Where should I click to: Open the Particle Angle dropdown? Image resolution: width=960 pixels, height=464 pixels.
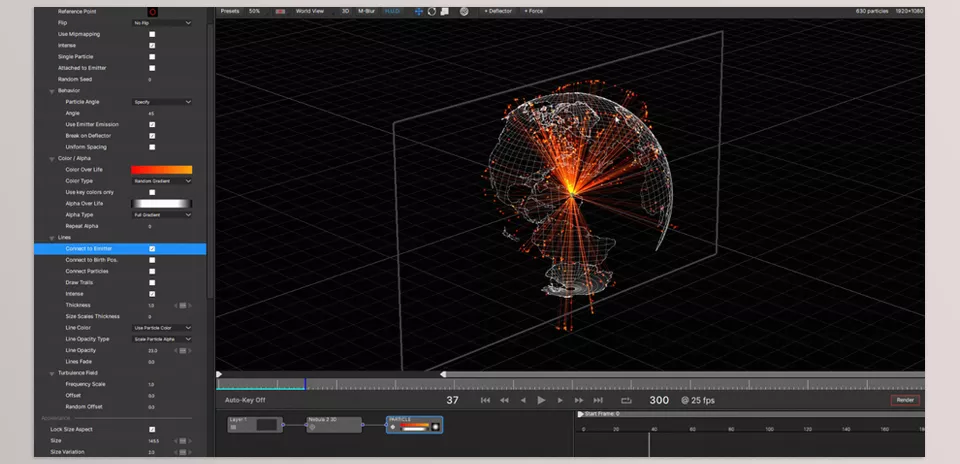point(162,102)
